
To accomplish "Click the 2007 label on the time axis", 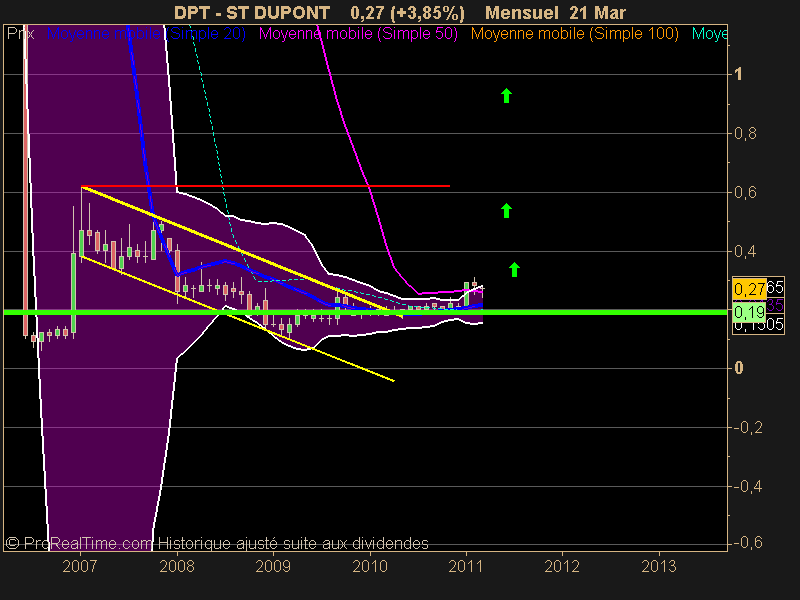I will point(80,566).
